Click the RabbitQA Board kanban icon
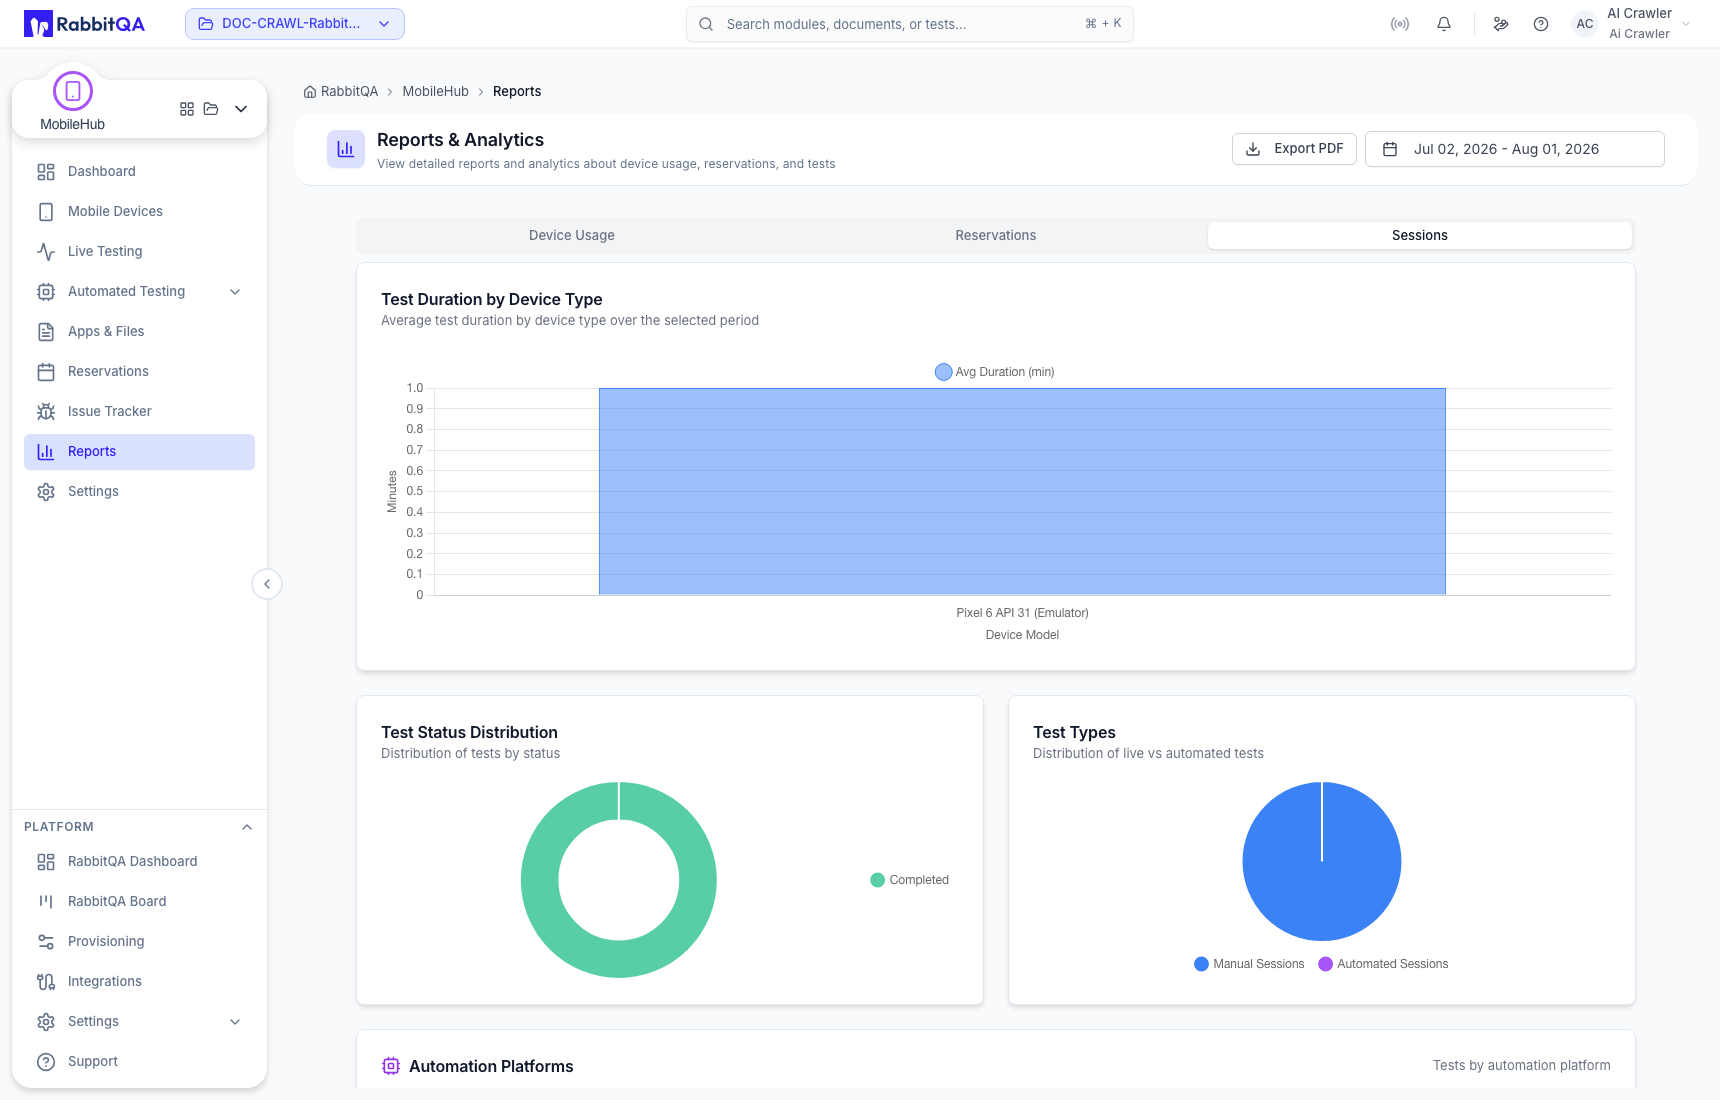This screenshot has width=1720, height=1100. [46, 902]
